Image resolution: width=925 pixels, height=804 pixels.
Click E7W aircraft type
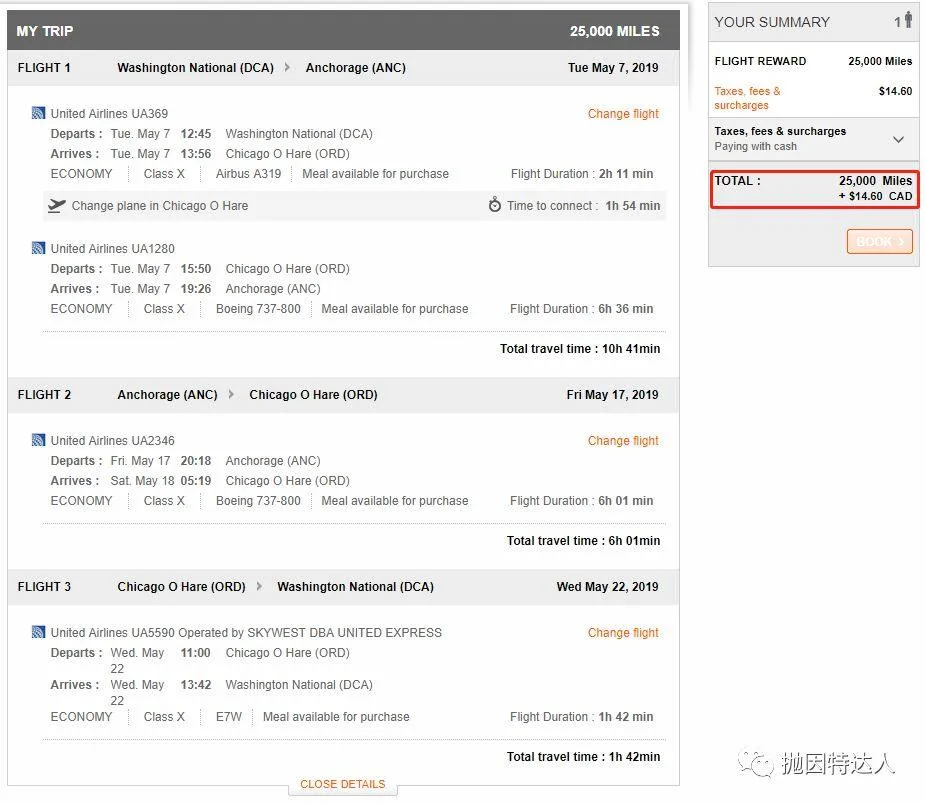click(229, 717)
